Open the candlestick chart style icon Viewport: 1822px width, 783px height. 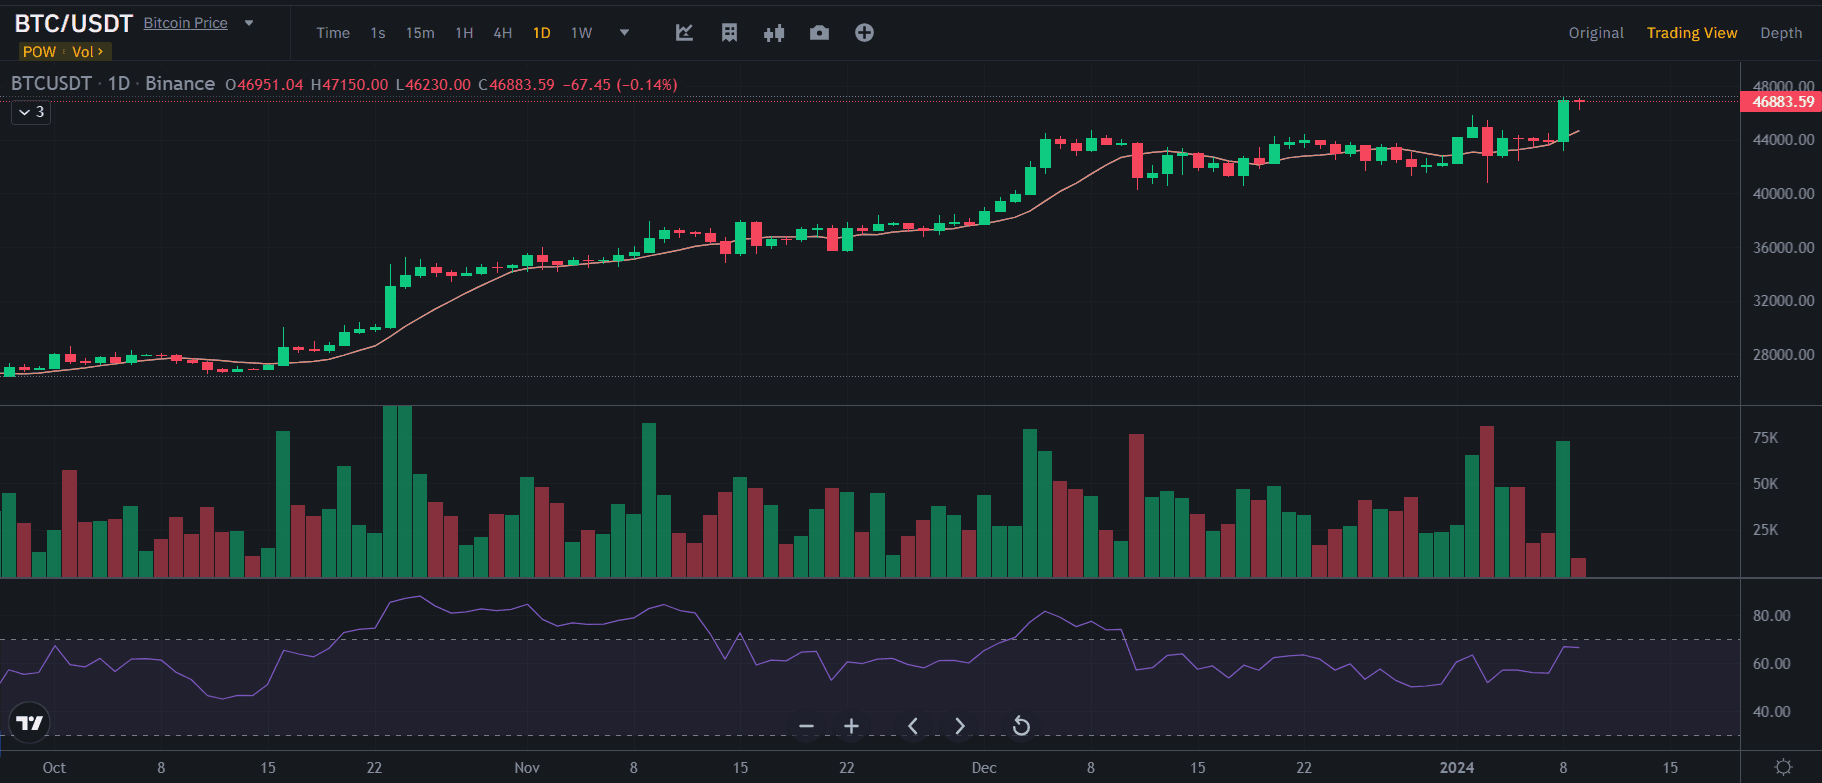pyautogui.click(x=774, y=33)
